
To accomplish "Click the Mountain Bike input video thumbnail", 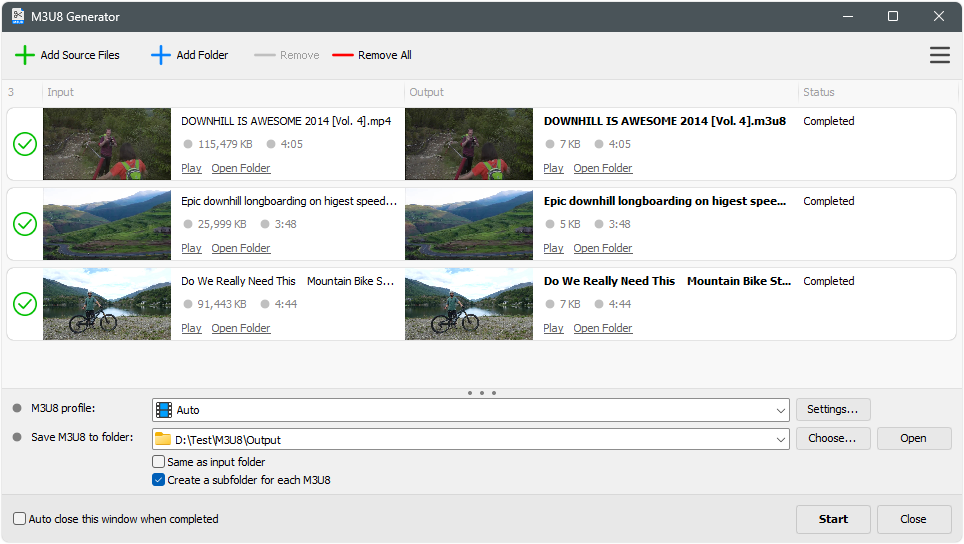I will tap(107, 304).
